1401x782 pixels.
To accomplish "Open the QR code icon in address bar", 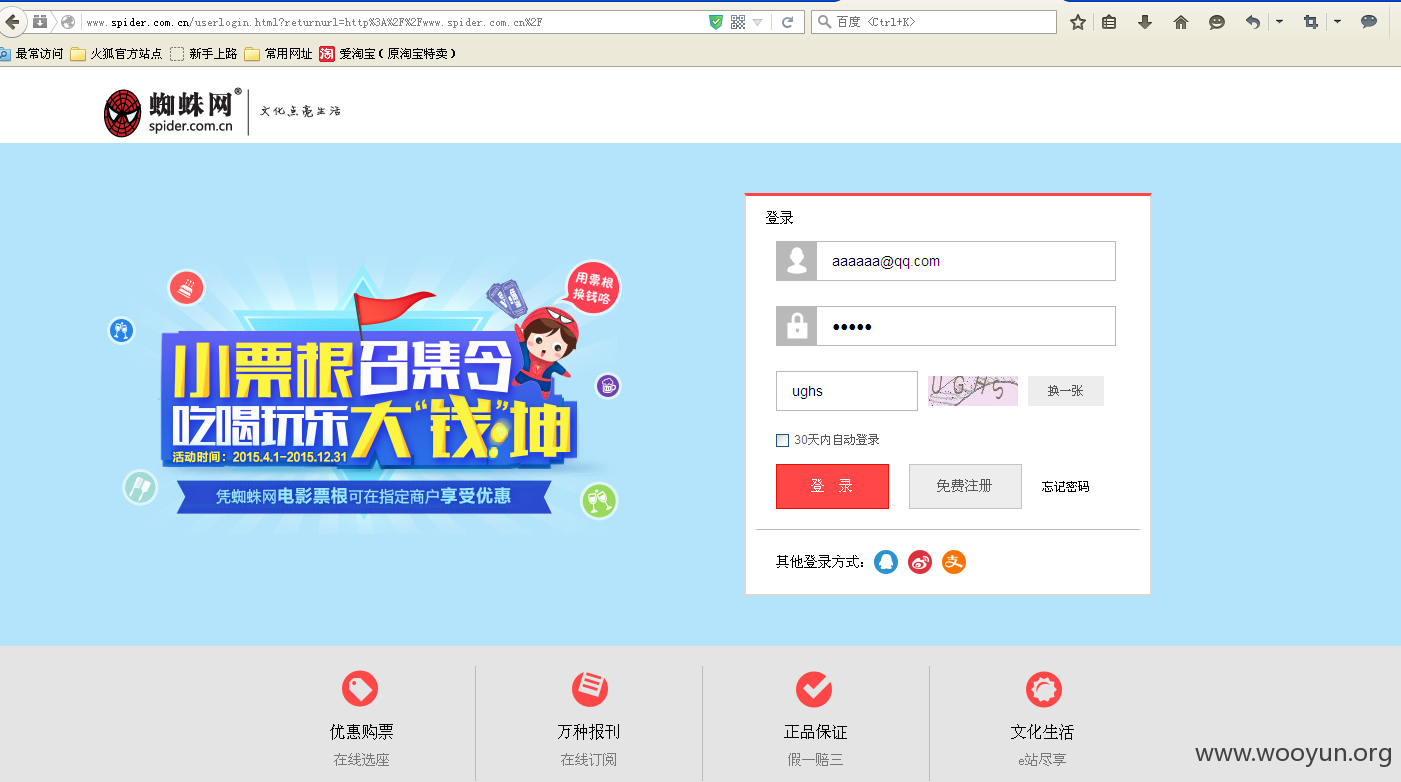I will click(x=738, y=22).
